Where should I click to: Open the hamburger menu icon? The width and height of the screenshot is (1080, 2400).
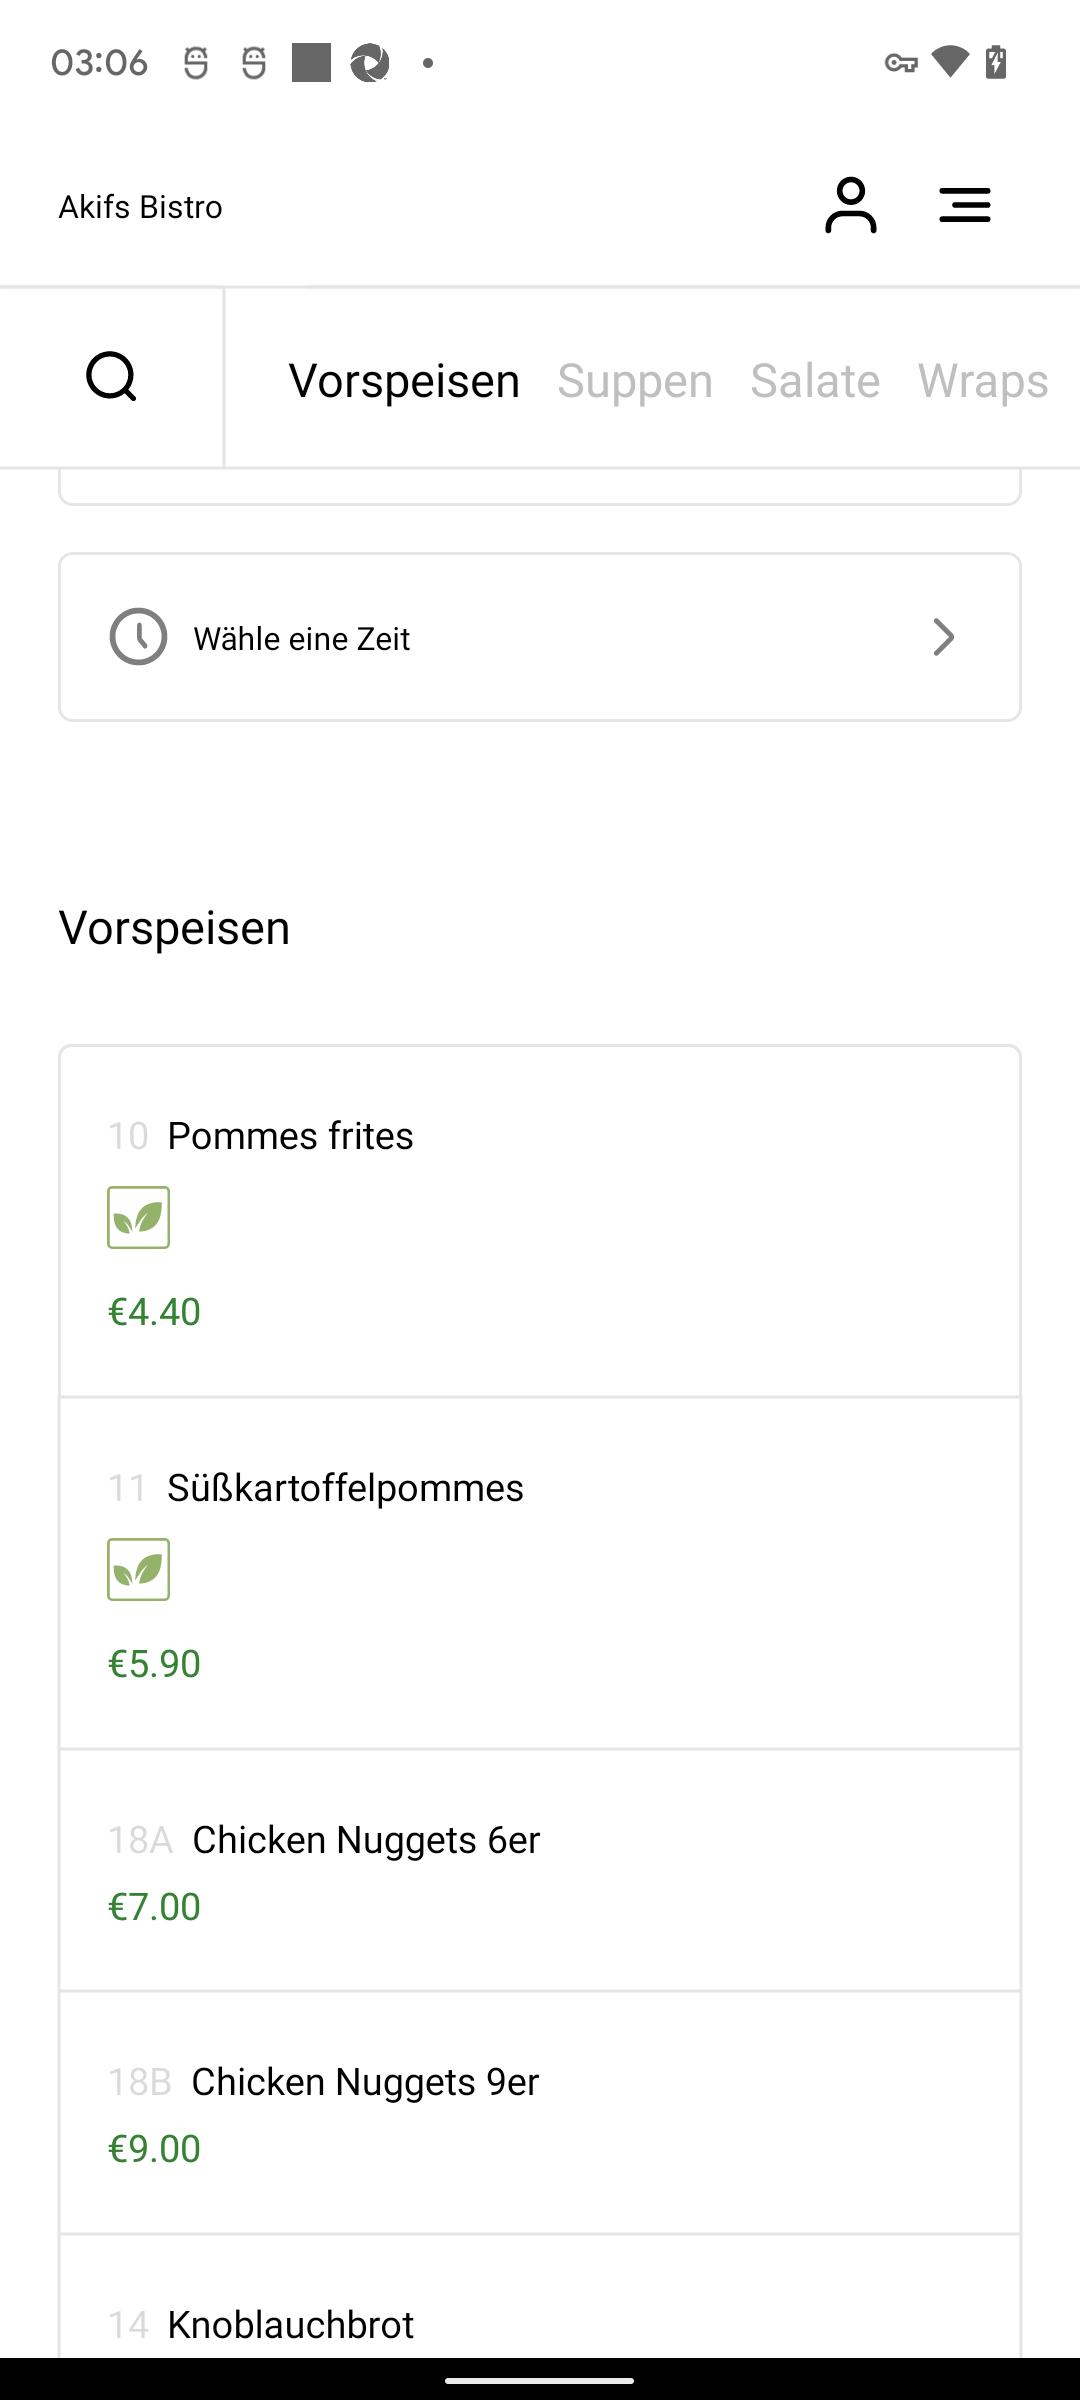[965, 205]
